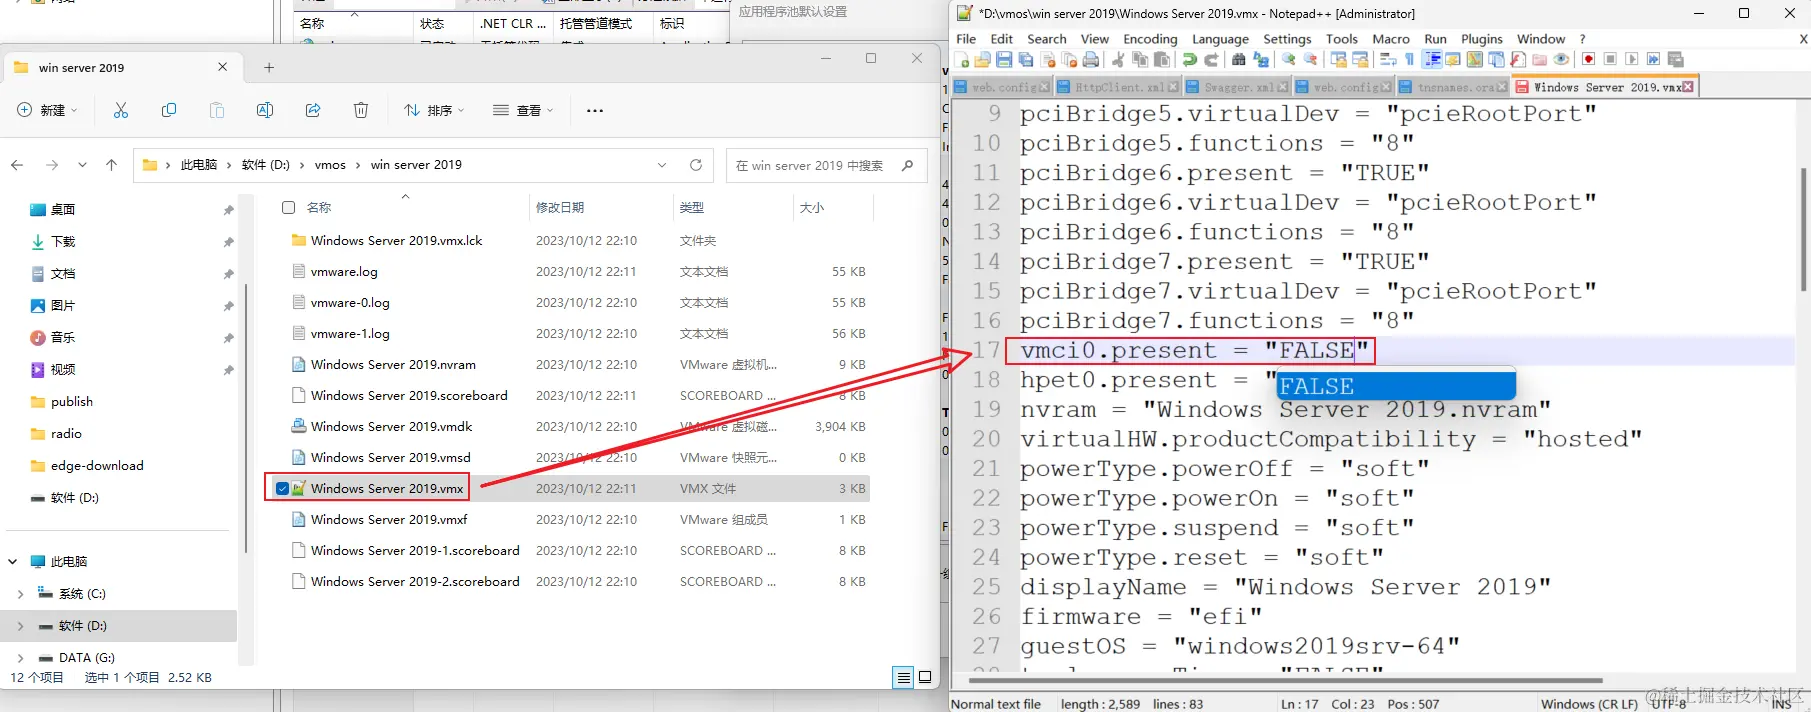Uncheck the Windows Server 2019.vmx checkbox
Screen dimensions: 1811x712
[282, 489]
